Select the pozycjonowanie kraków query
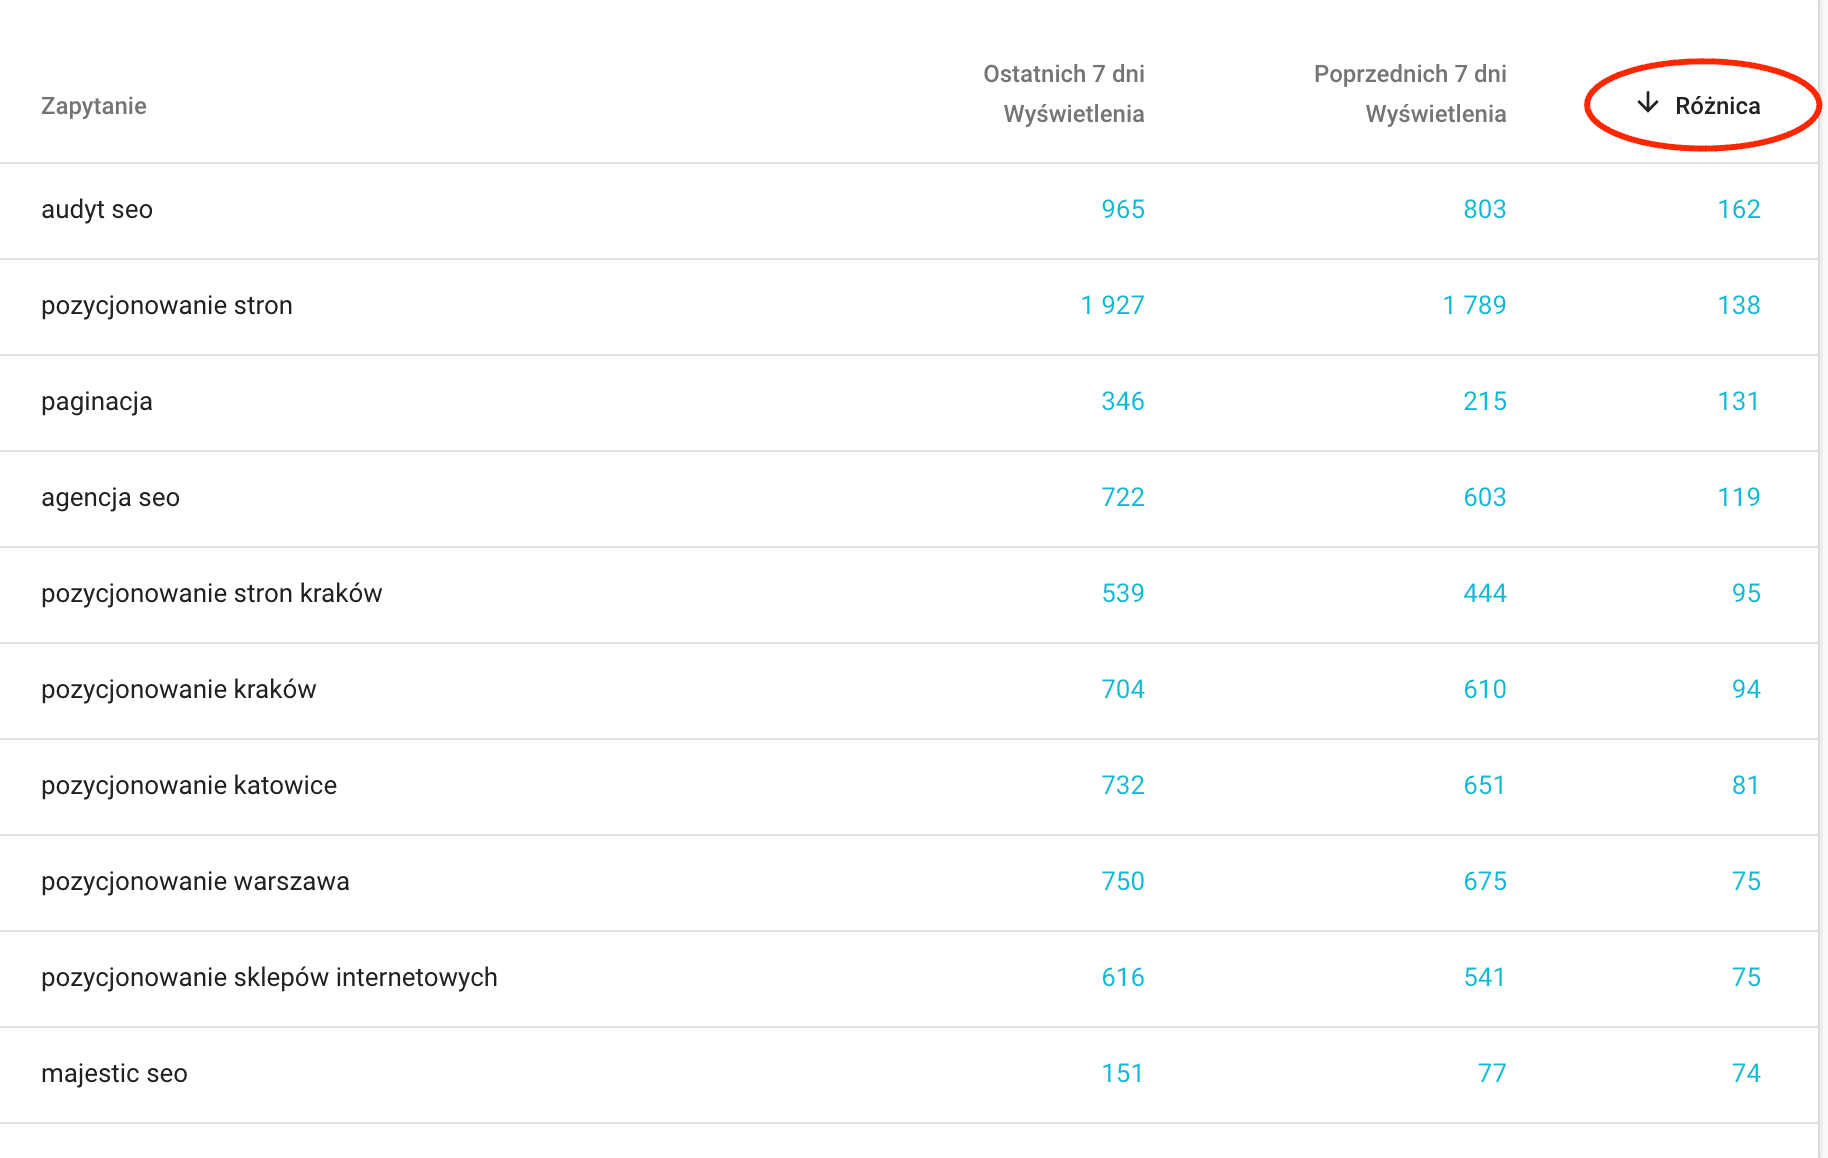The width and height of the screenshot is (1828, 1158). pos(179,690)
